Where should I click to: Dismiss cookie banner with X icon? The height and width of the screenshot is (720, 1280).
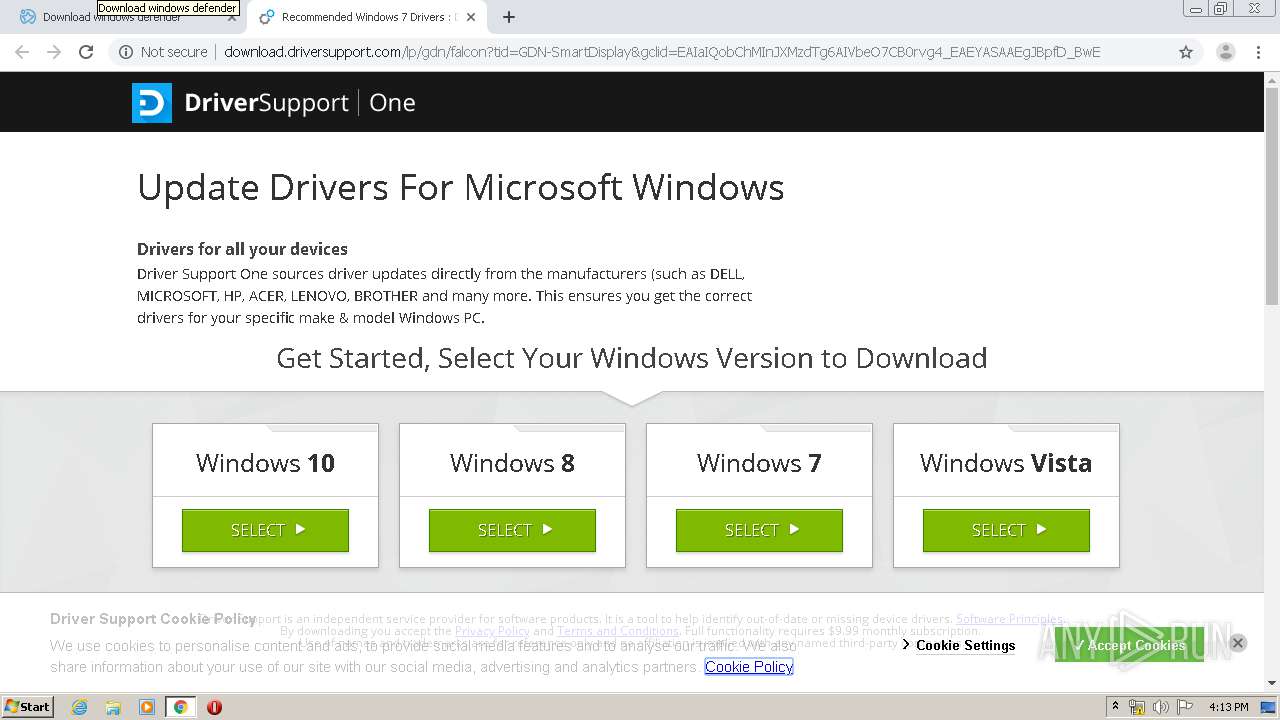pos(1237,643)
